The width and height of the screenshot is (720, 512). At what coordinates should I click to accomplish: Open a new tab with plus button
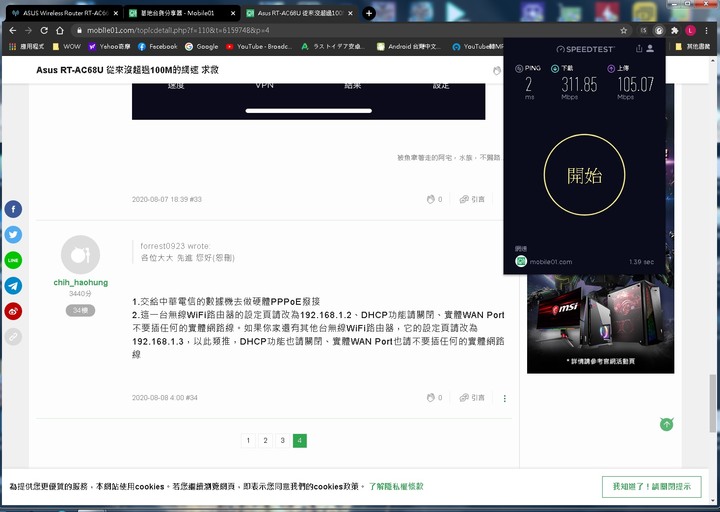click(369, 13)
